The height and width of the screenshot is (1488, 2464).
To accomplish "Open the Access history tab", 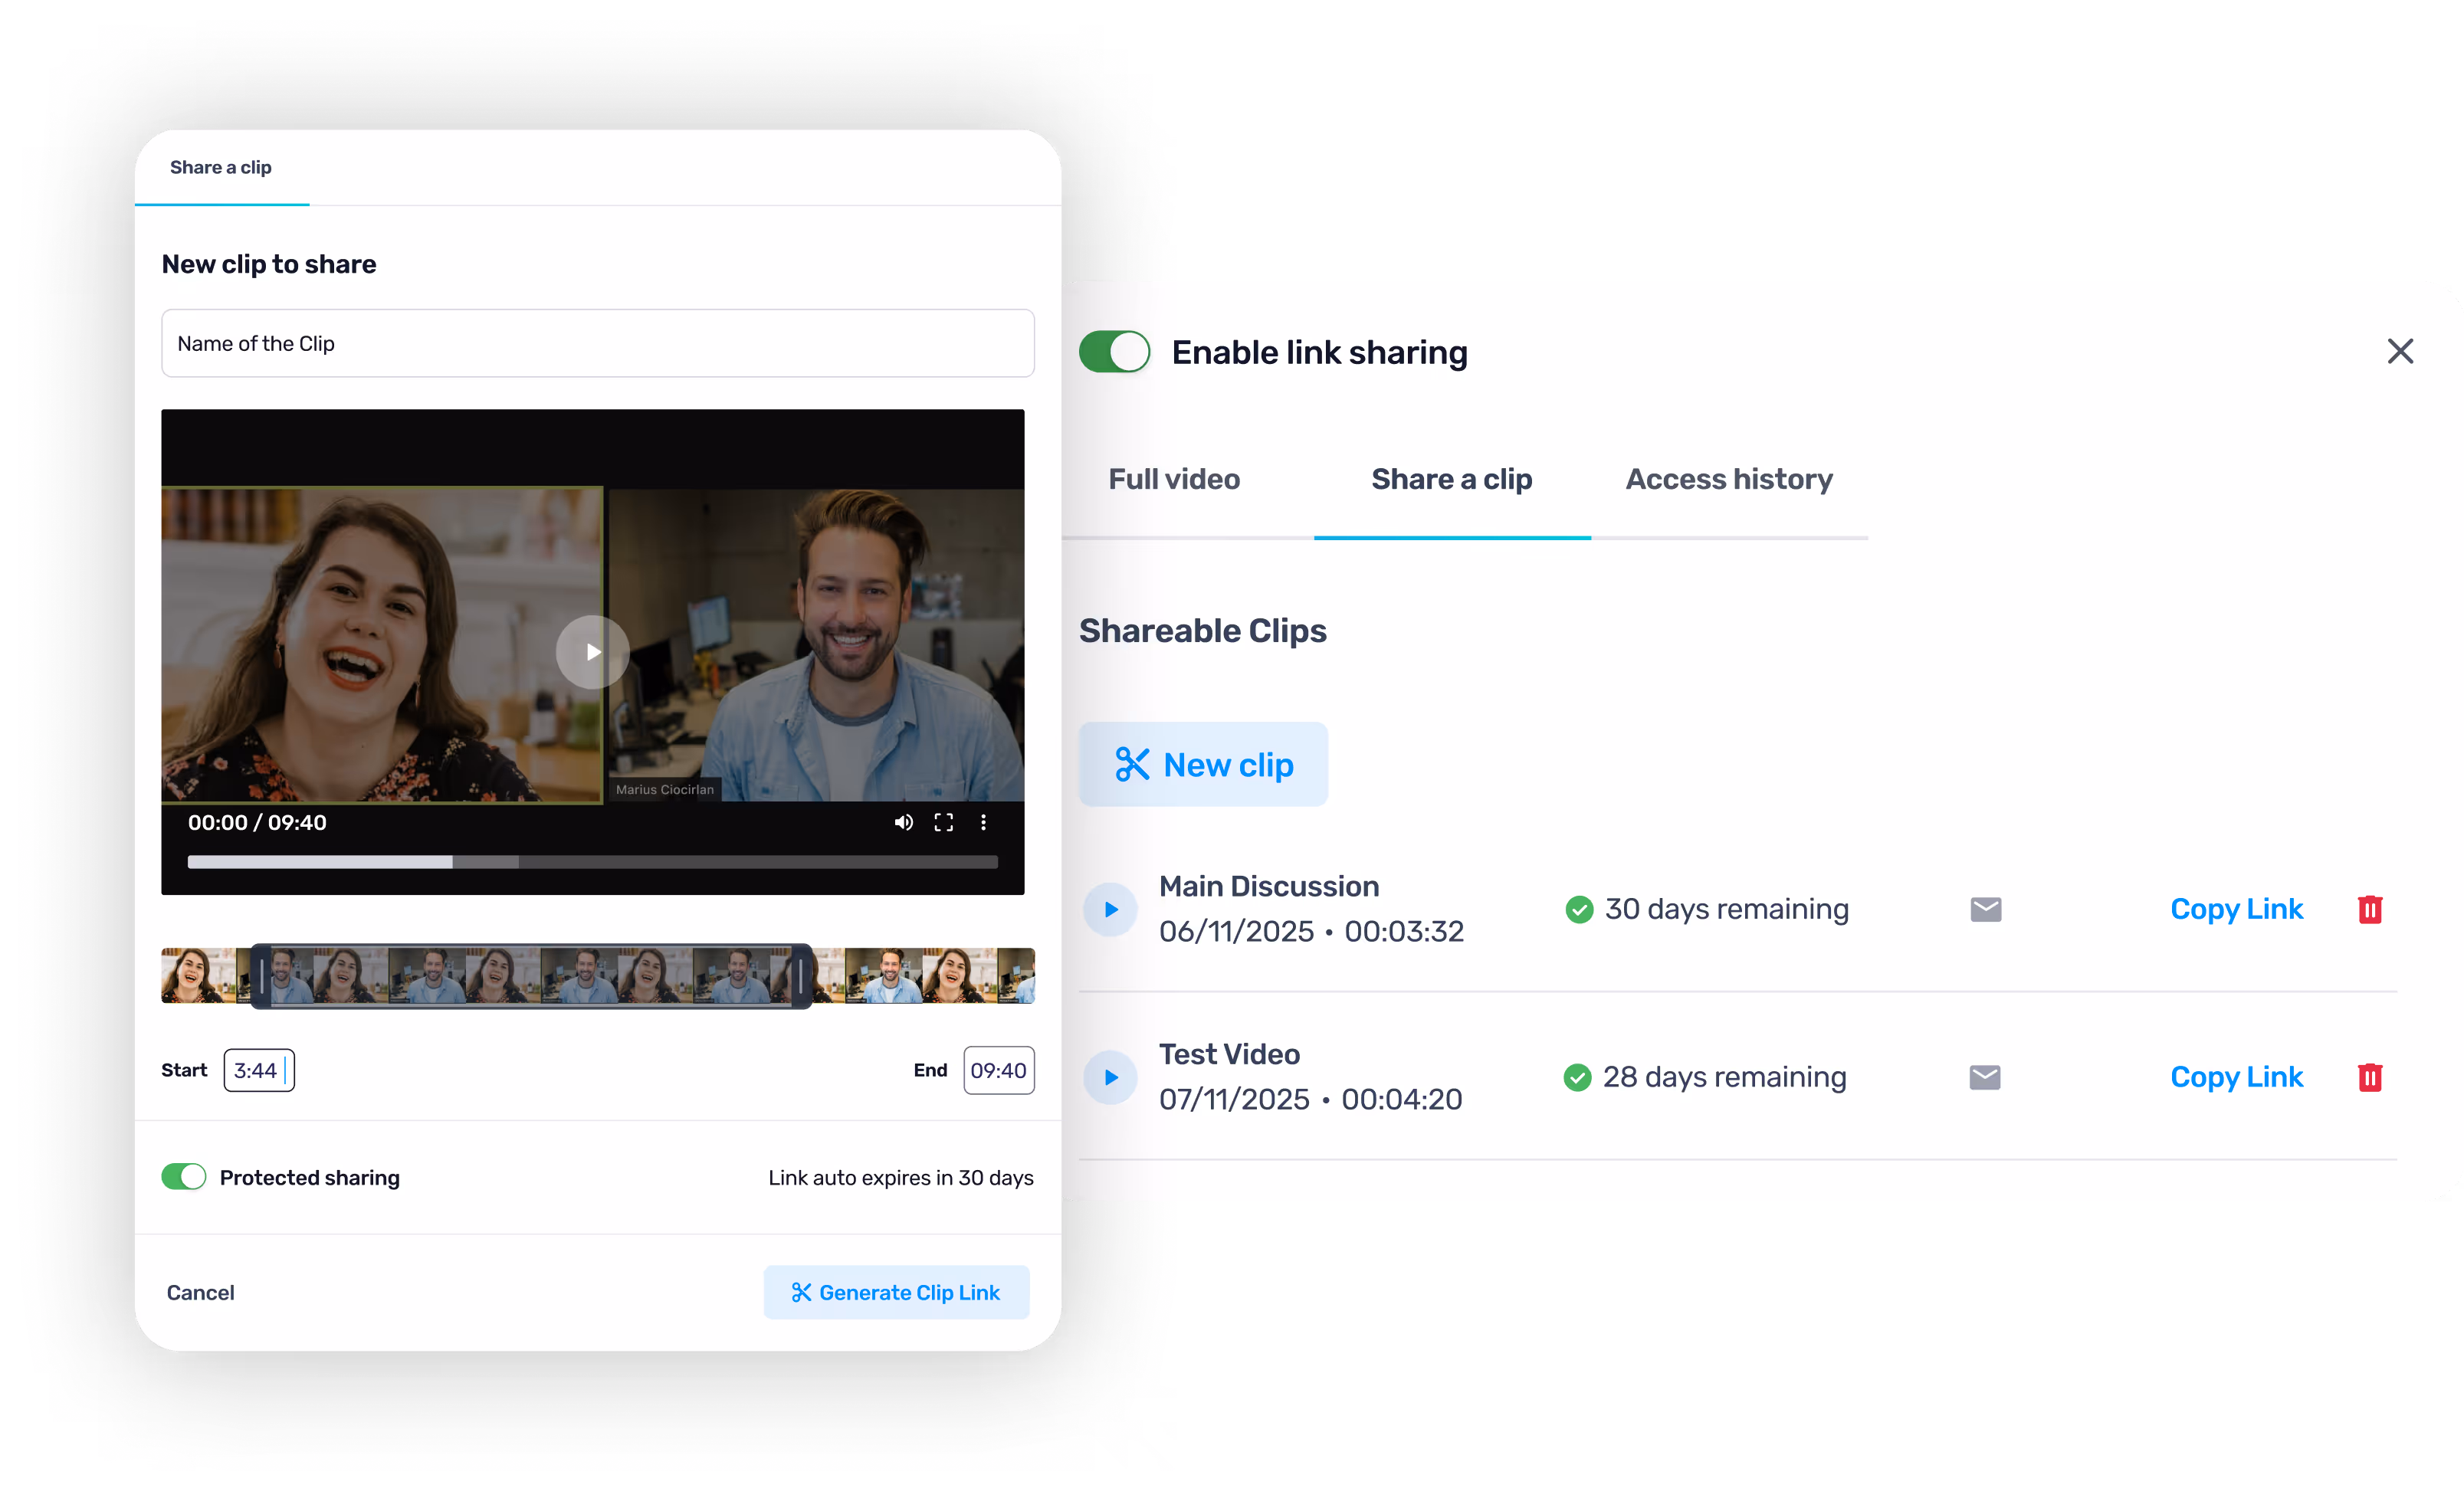I will click(1728, 479).
